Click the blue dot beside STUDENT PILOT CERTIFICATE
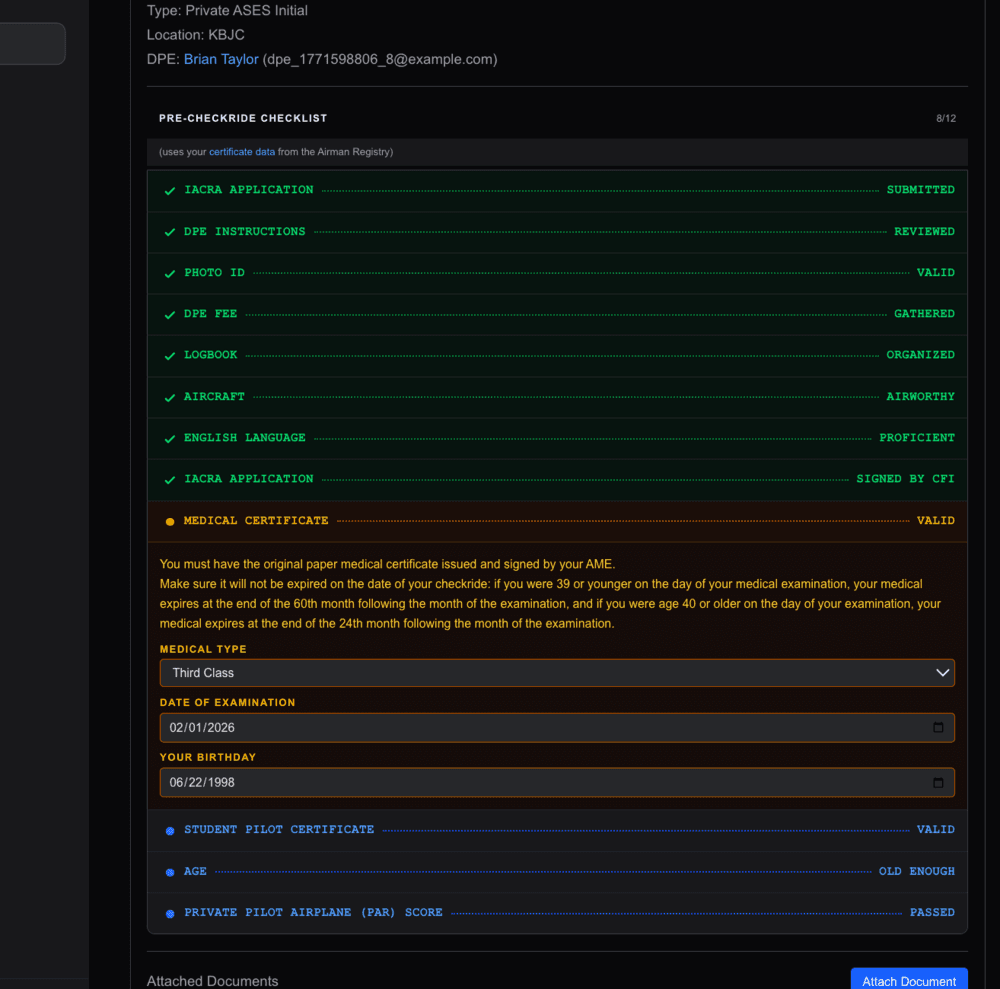The image size is (1000, 989). point(170,829)
